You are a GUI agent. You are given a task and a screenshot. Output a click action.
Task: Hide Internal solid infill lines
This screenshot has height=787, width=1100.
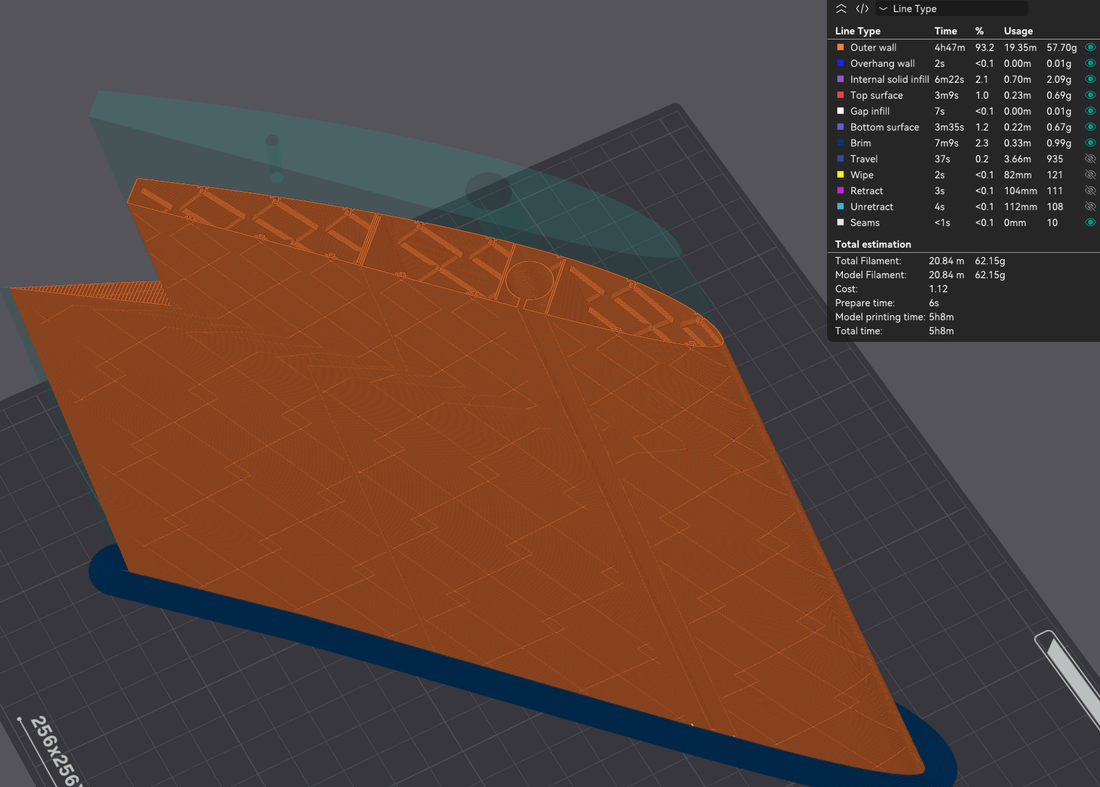1090,79
